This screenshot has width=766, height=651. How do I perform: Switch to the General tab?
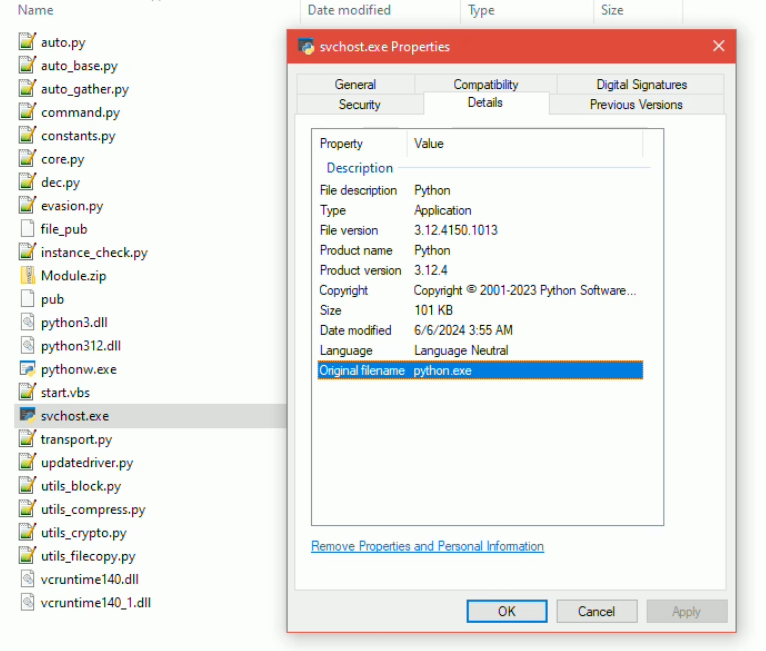(355, 84)
